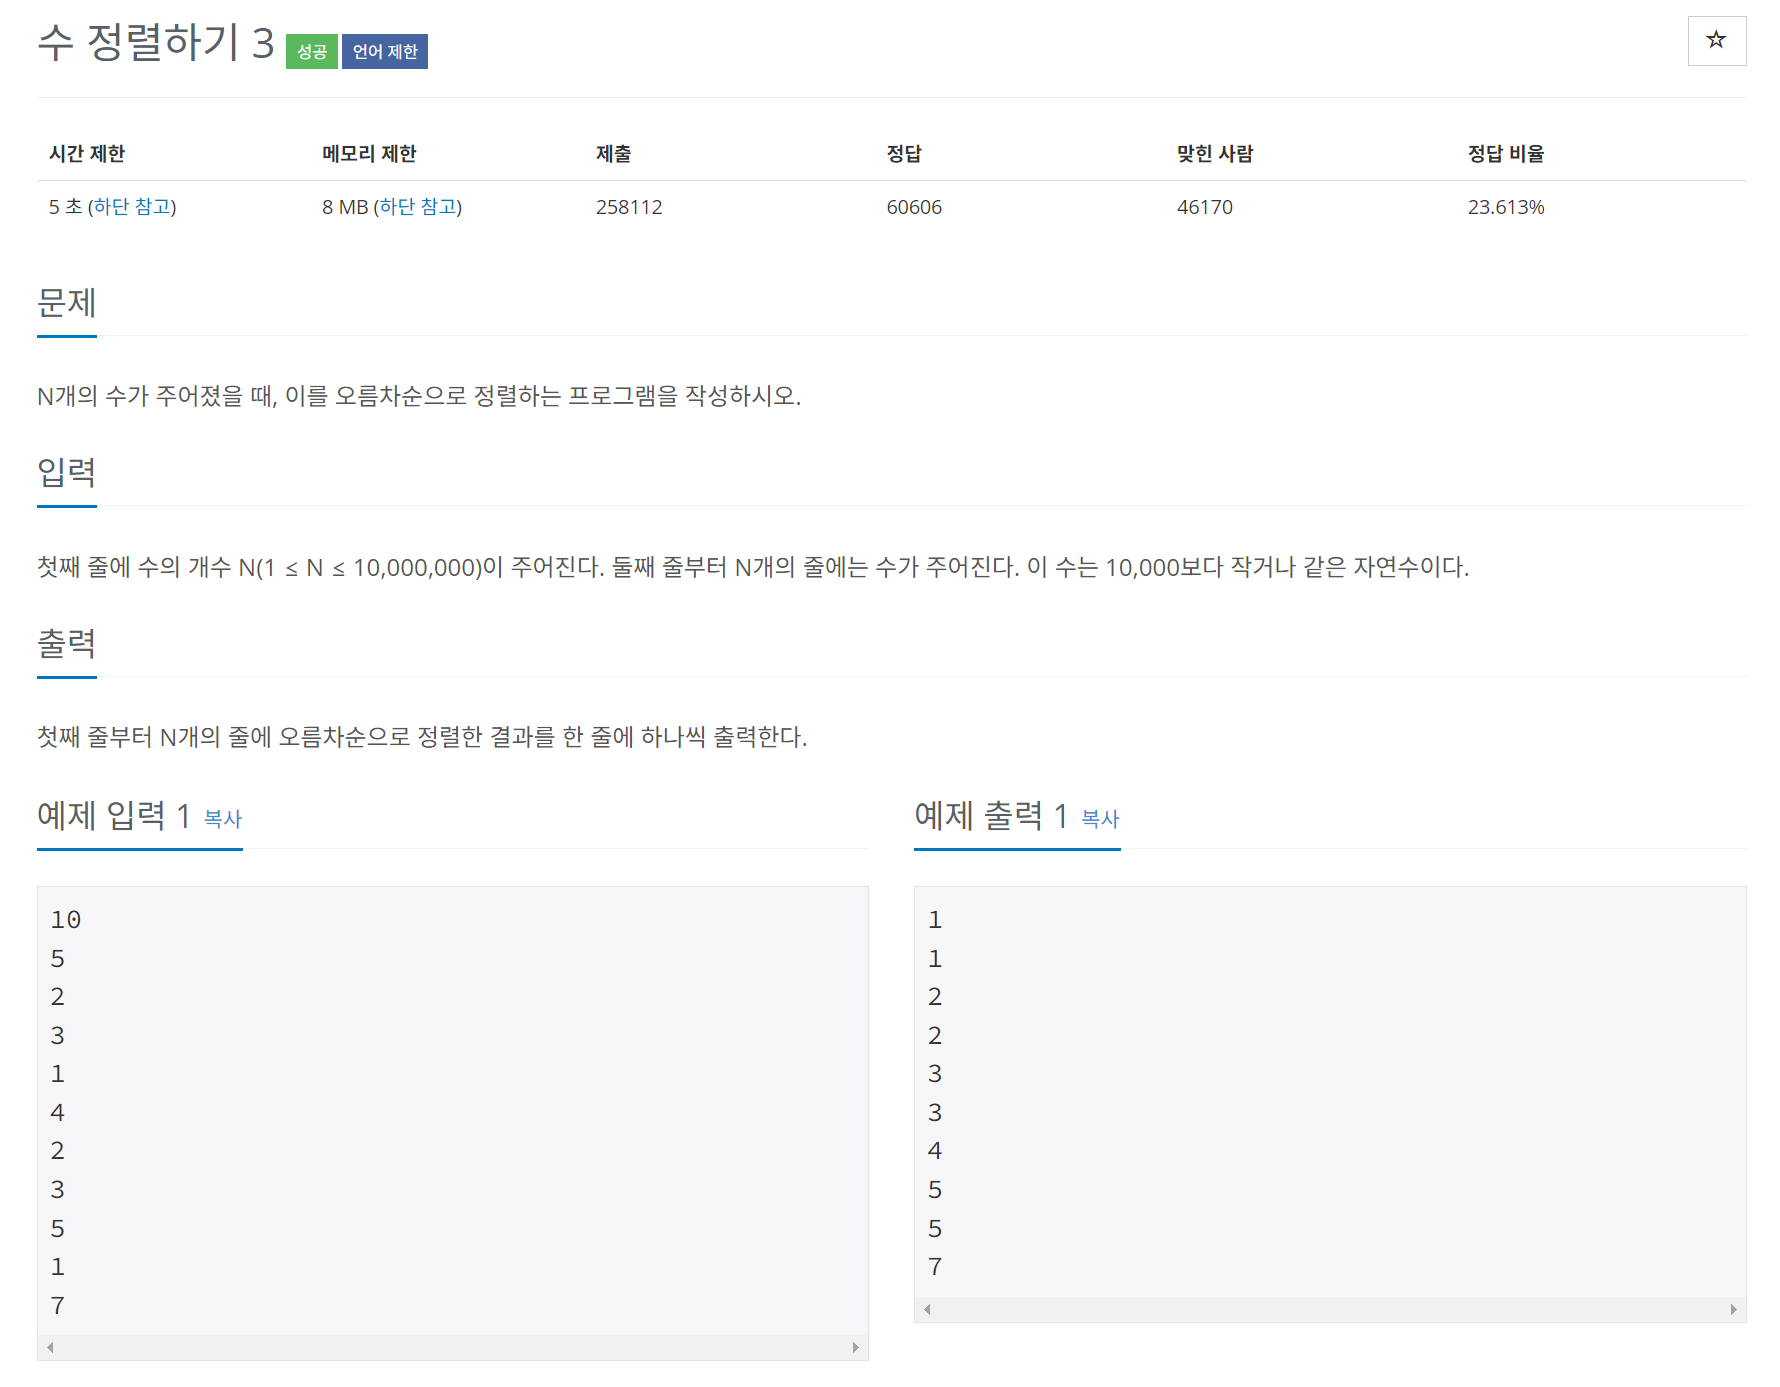Click the 문제 section heading
The height and width of the screenshot is (1387, 1780).
[67, 302]
